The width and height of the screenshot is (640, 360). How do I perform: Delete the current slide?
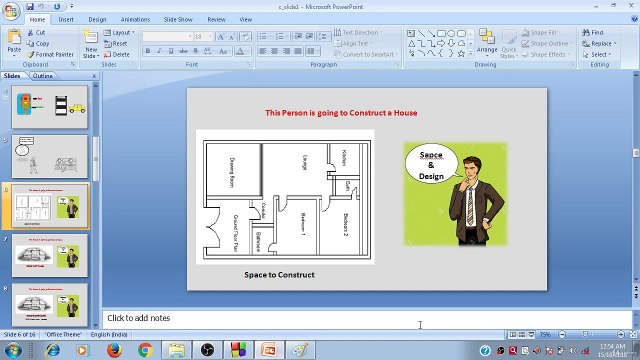(x=117, y=54)
